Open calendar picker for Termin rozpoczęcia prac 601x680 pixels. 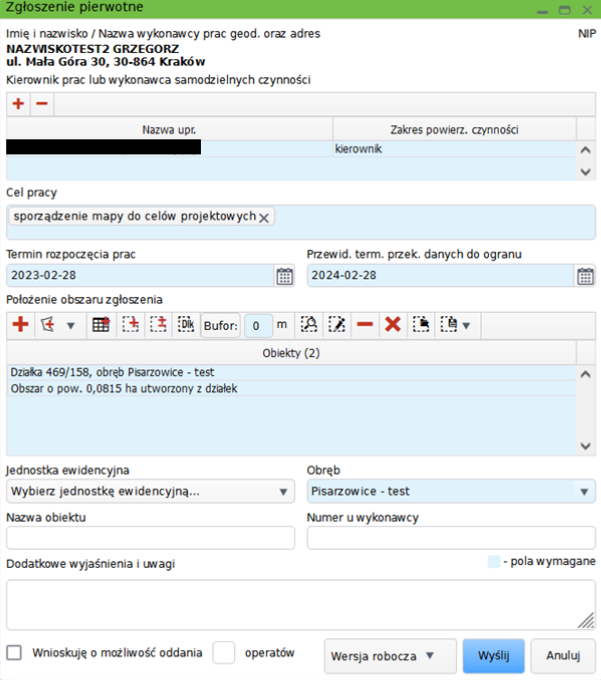[x=284, y=276]
